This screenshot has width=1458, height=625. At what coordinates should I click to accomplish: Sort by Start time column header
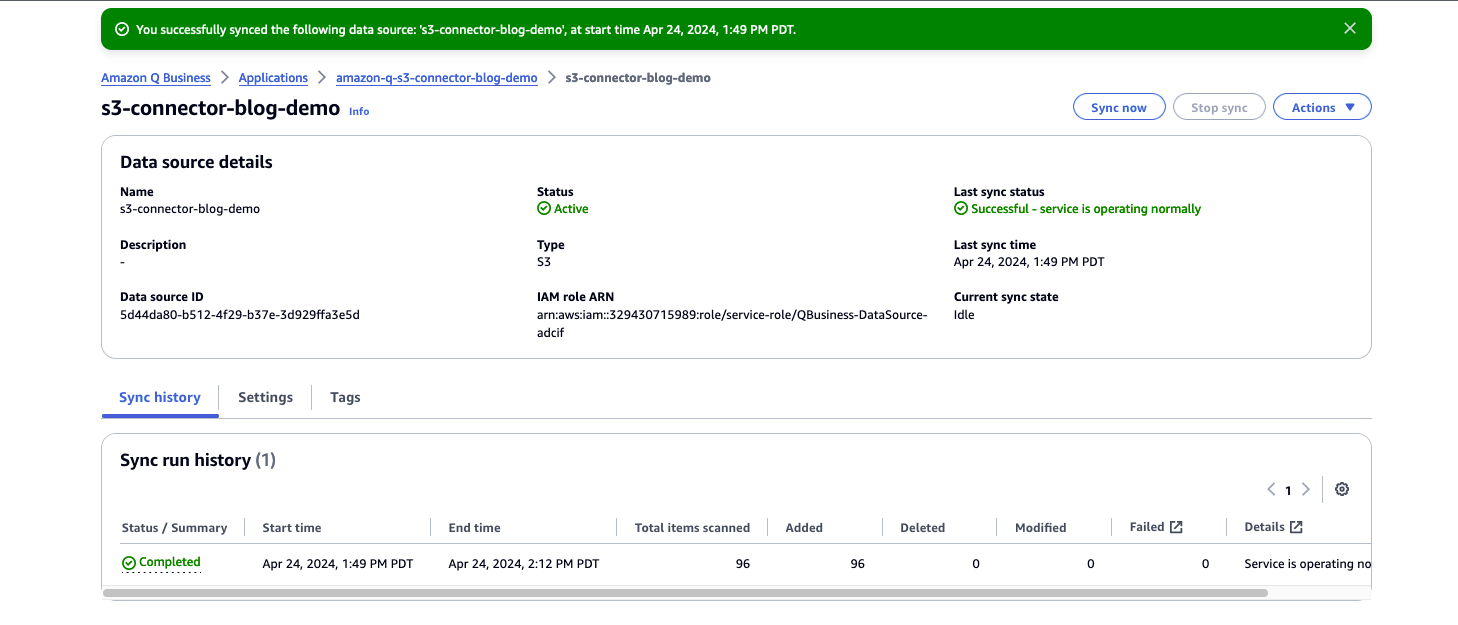[292, 527]
